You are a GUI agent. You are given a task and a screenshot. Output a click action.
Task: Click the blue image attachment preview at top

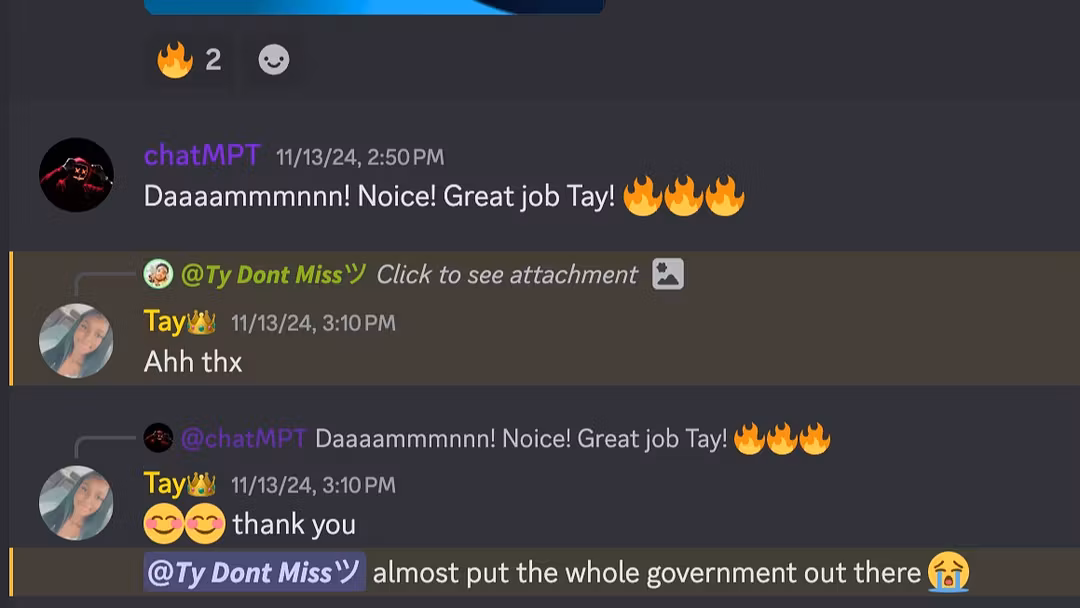click(374, 7)
